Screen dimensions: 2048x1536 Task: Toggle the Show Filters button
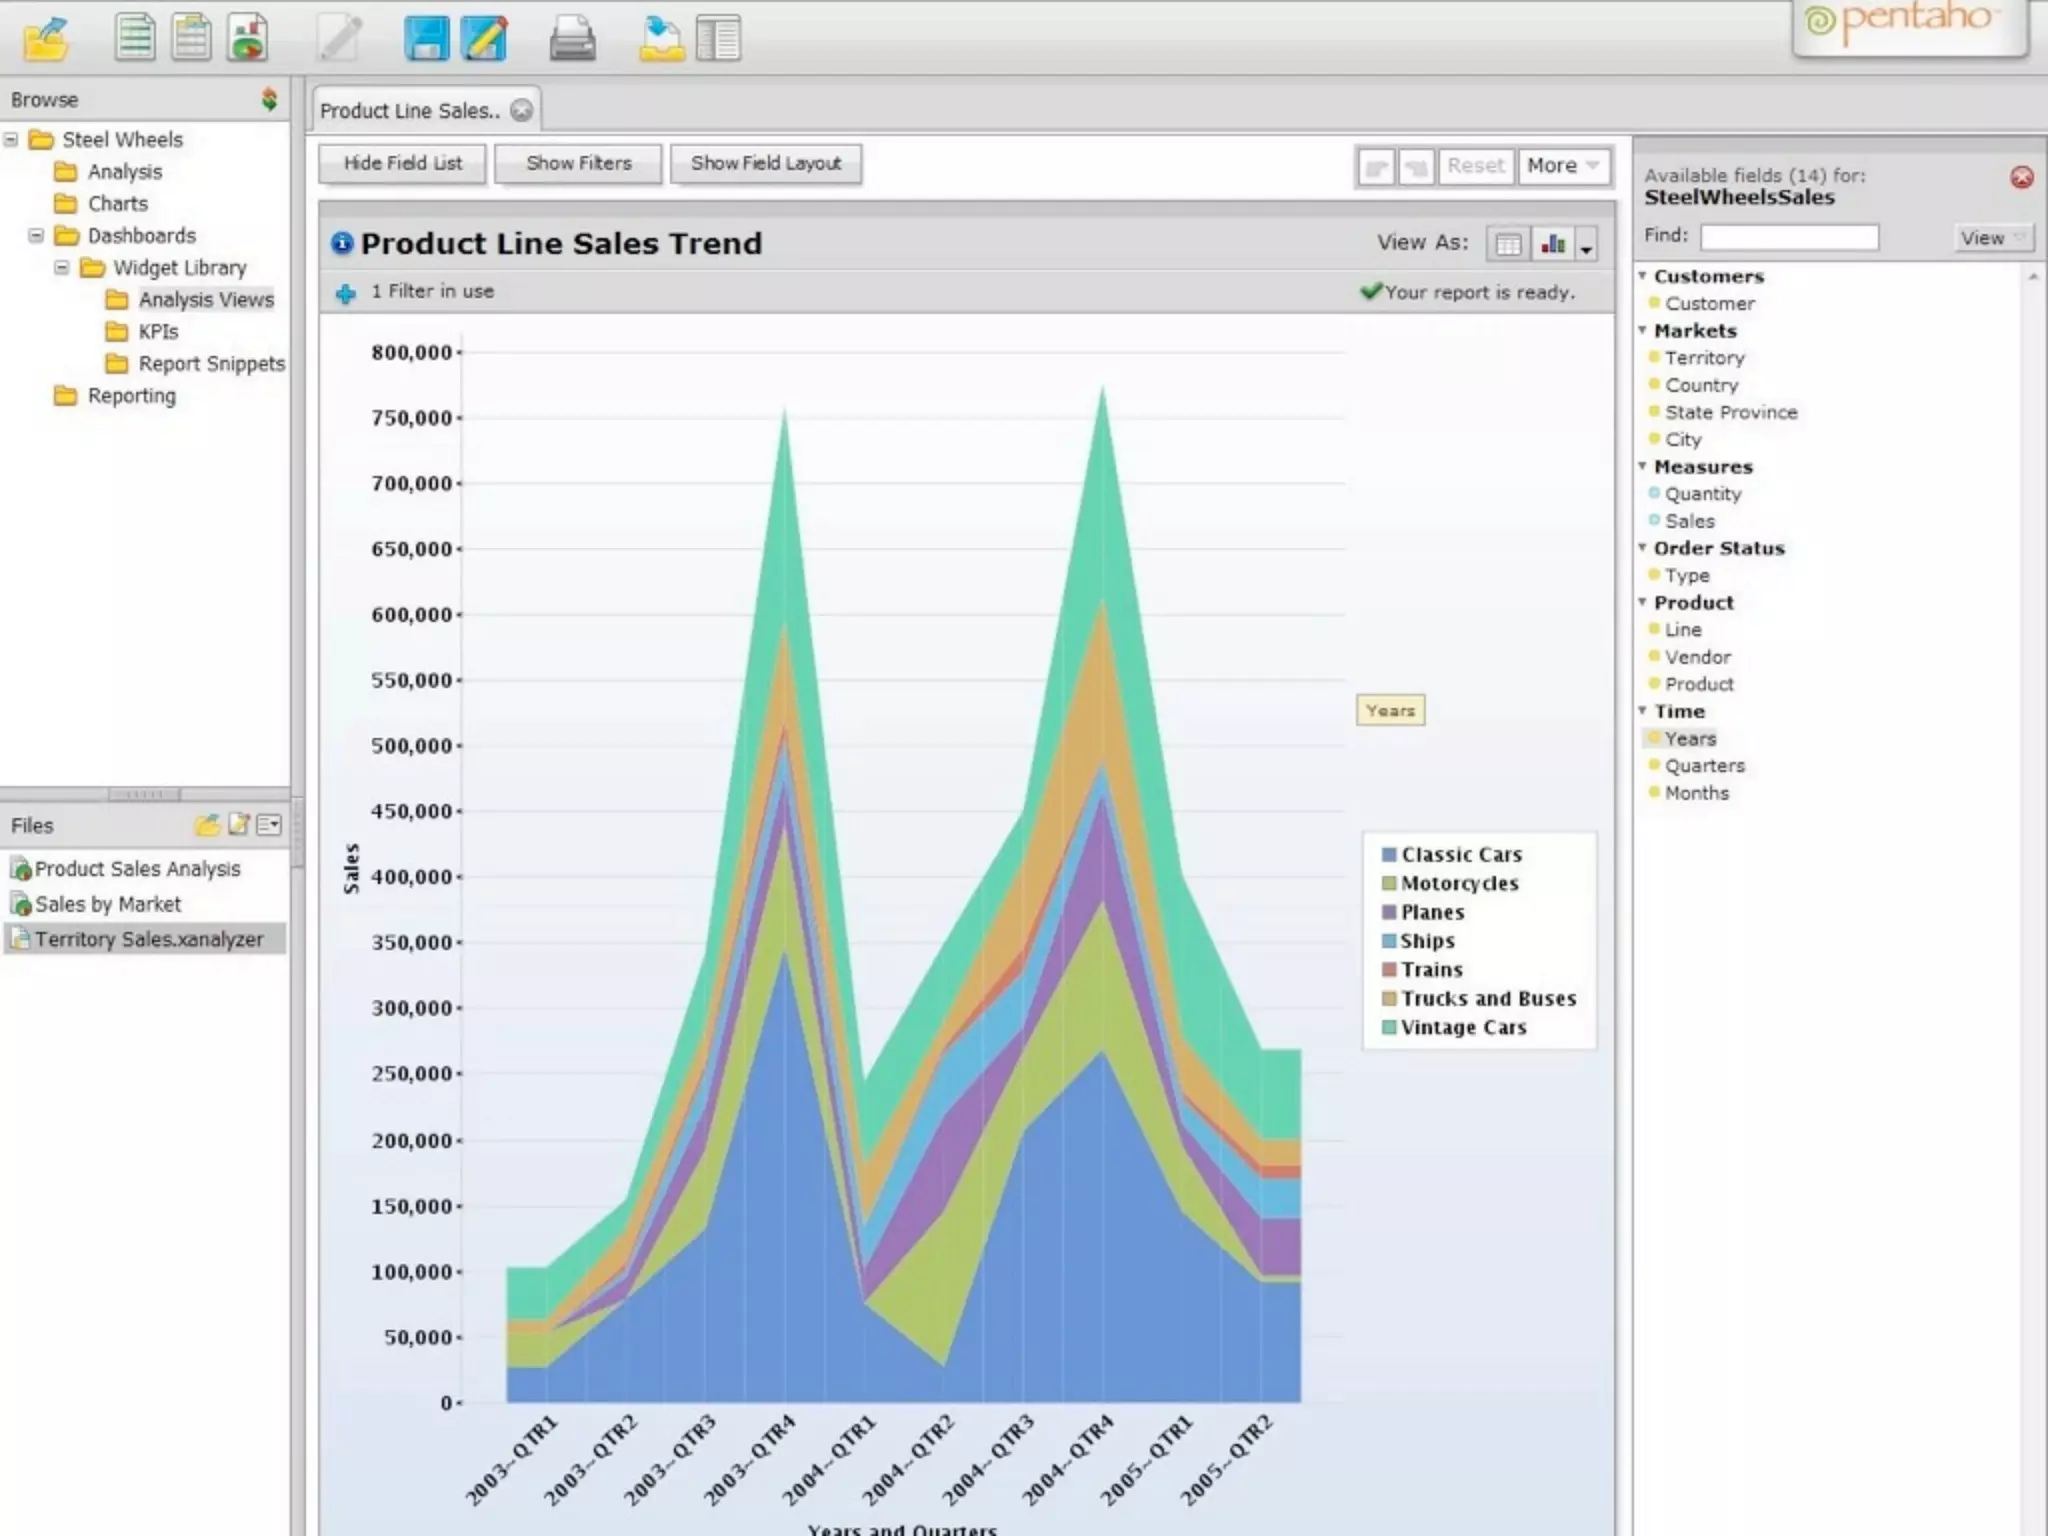point(578,164)
